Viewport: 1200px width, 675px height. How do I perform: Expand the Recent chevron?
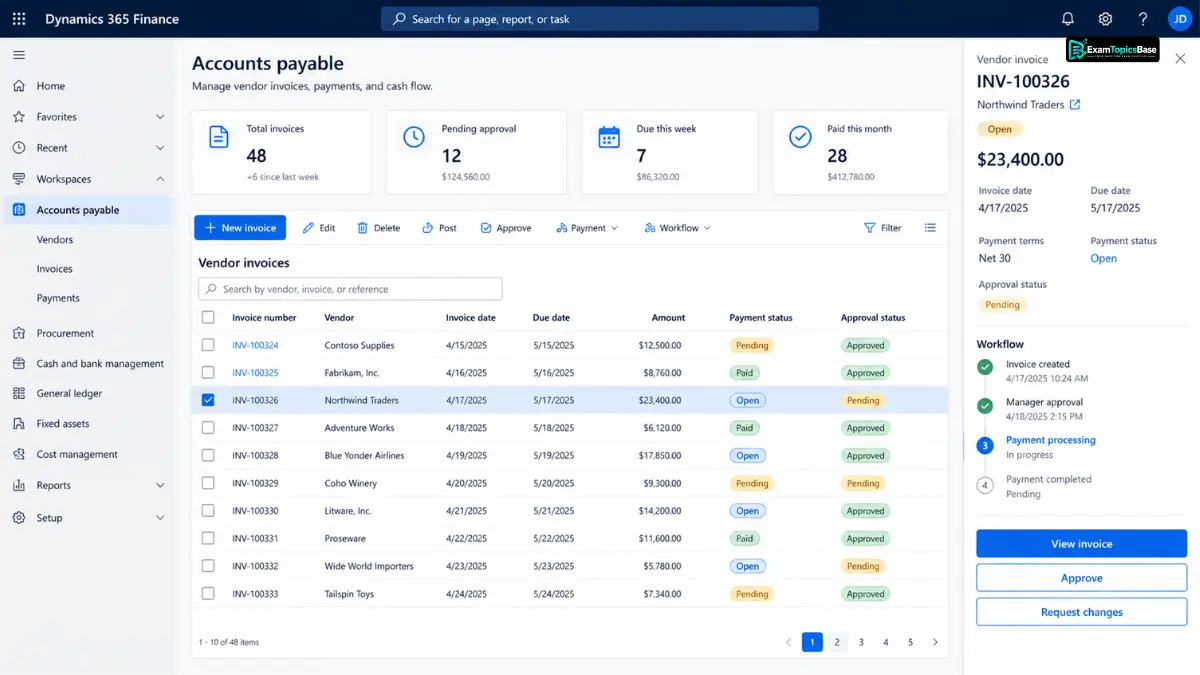tap(160, 148)
